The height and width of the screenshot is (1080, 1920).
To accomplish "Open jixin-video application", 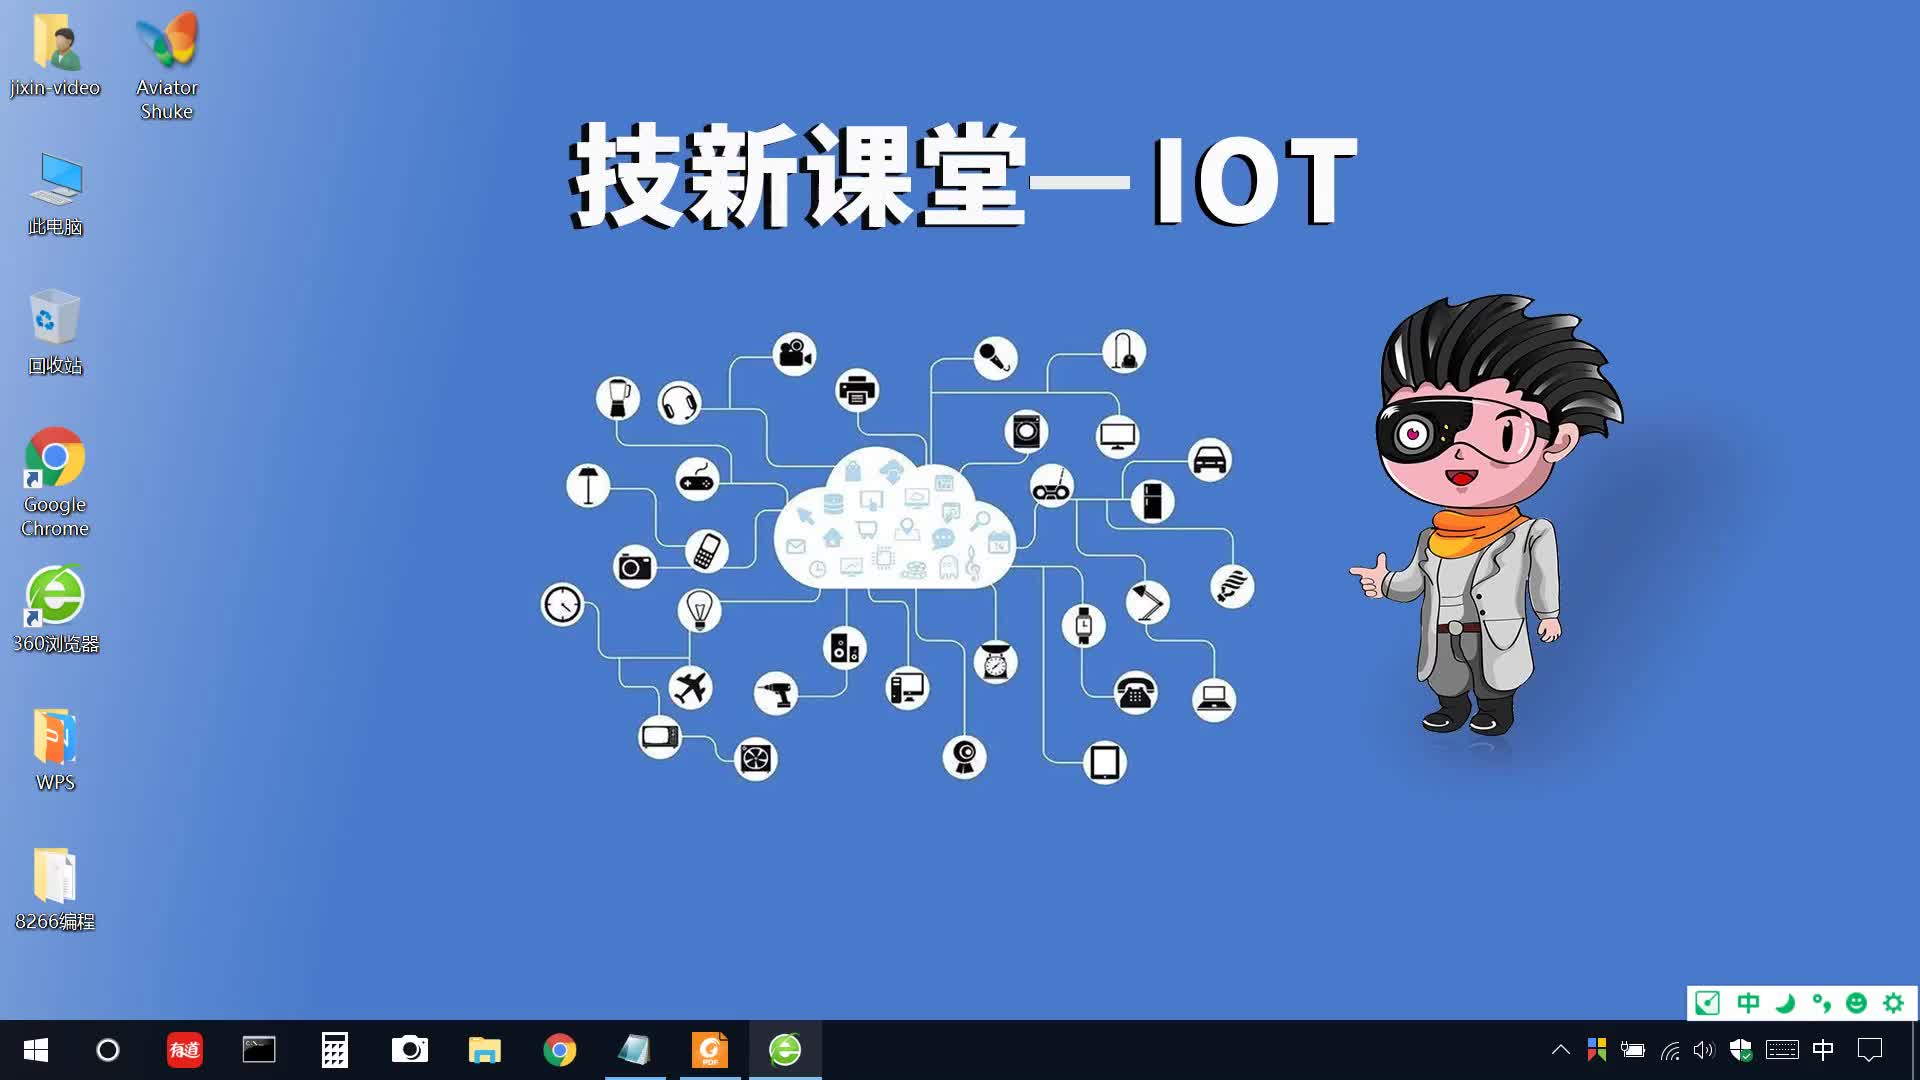I will [54, 53].
